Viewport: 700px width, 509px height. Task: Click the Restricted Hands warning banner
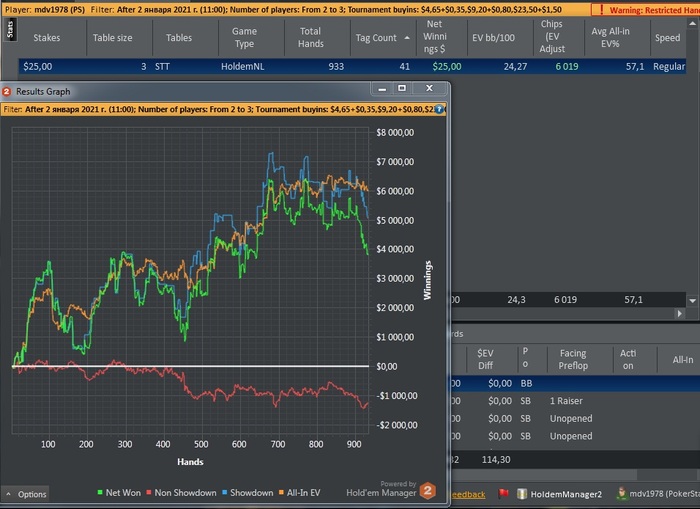click(646, 10)
